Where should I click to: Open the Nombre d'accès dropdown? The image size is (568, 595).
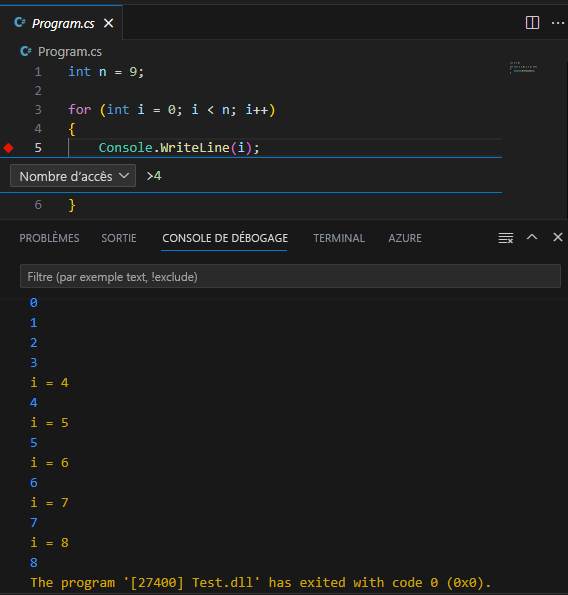coord(73,176)
